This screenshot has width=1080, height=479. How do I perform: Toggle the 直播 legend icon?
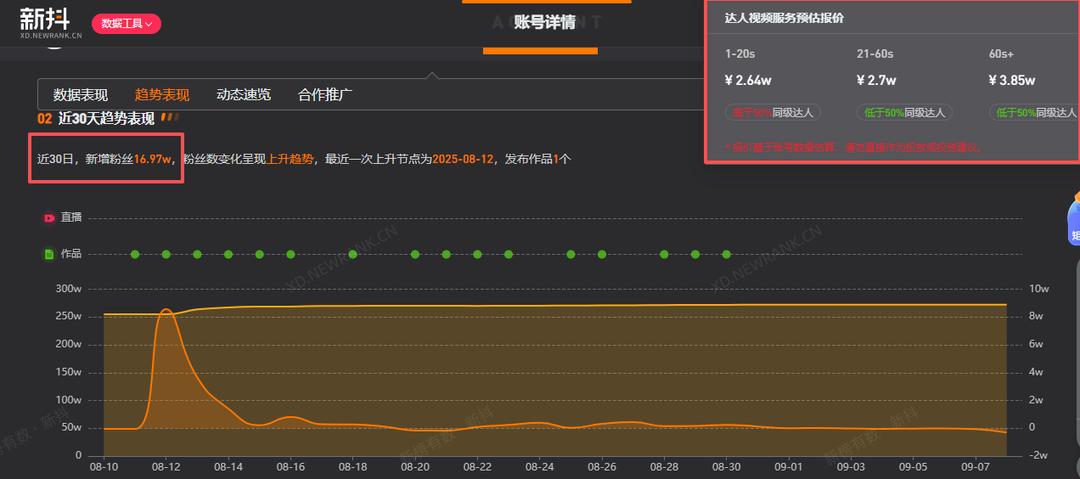tap(49, 217)
